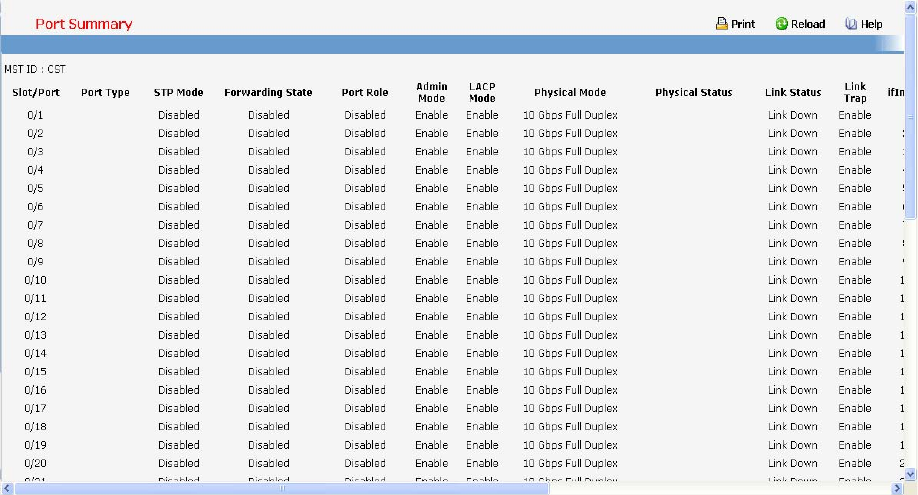Select the Port Role column header
918x495 pixels.
364,93
